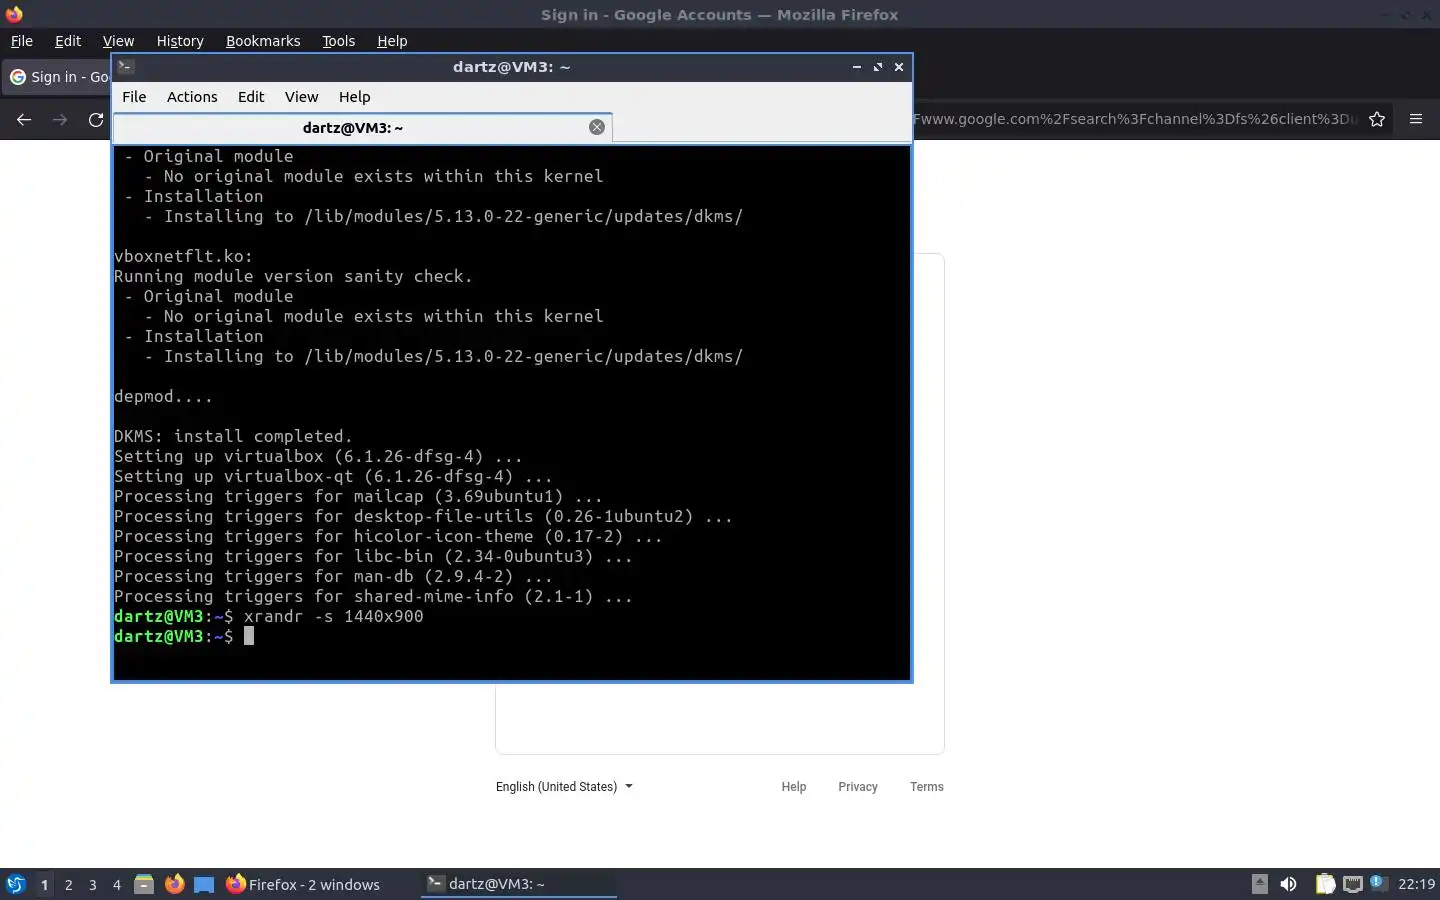Launch the file manager from taskbar quick launch

click(144, 884)
